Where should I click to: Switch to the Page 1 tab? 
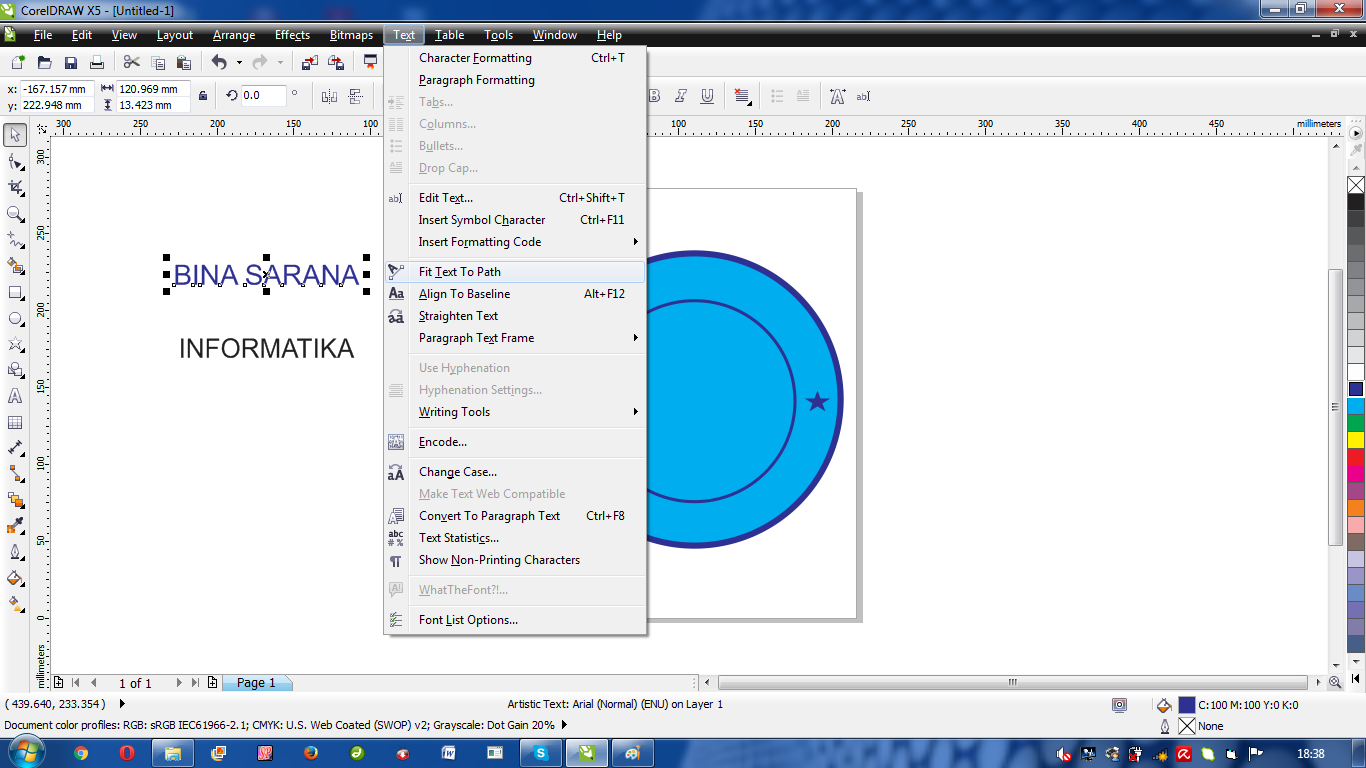pos(256,683)
